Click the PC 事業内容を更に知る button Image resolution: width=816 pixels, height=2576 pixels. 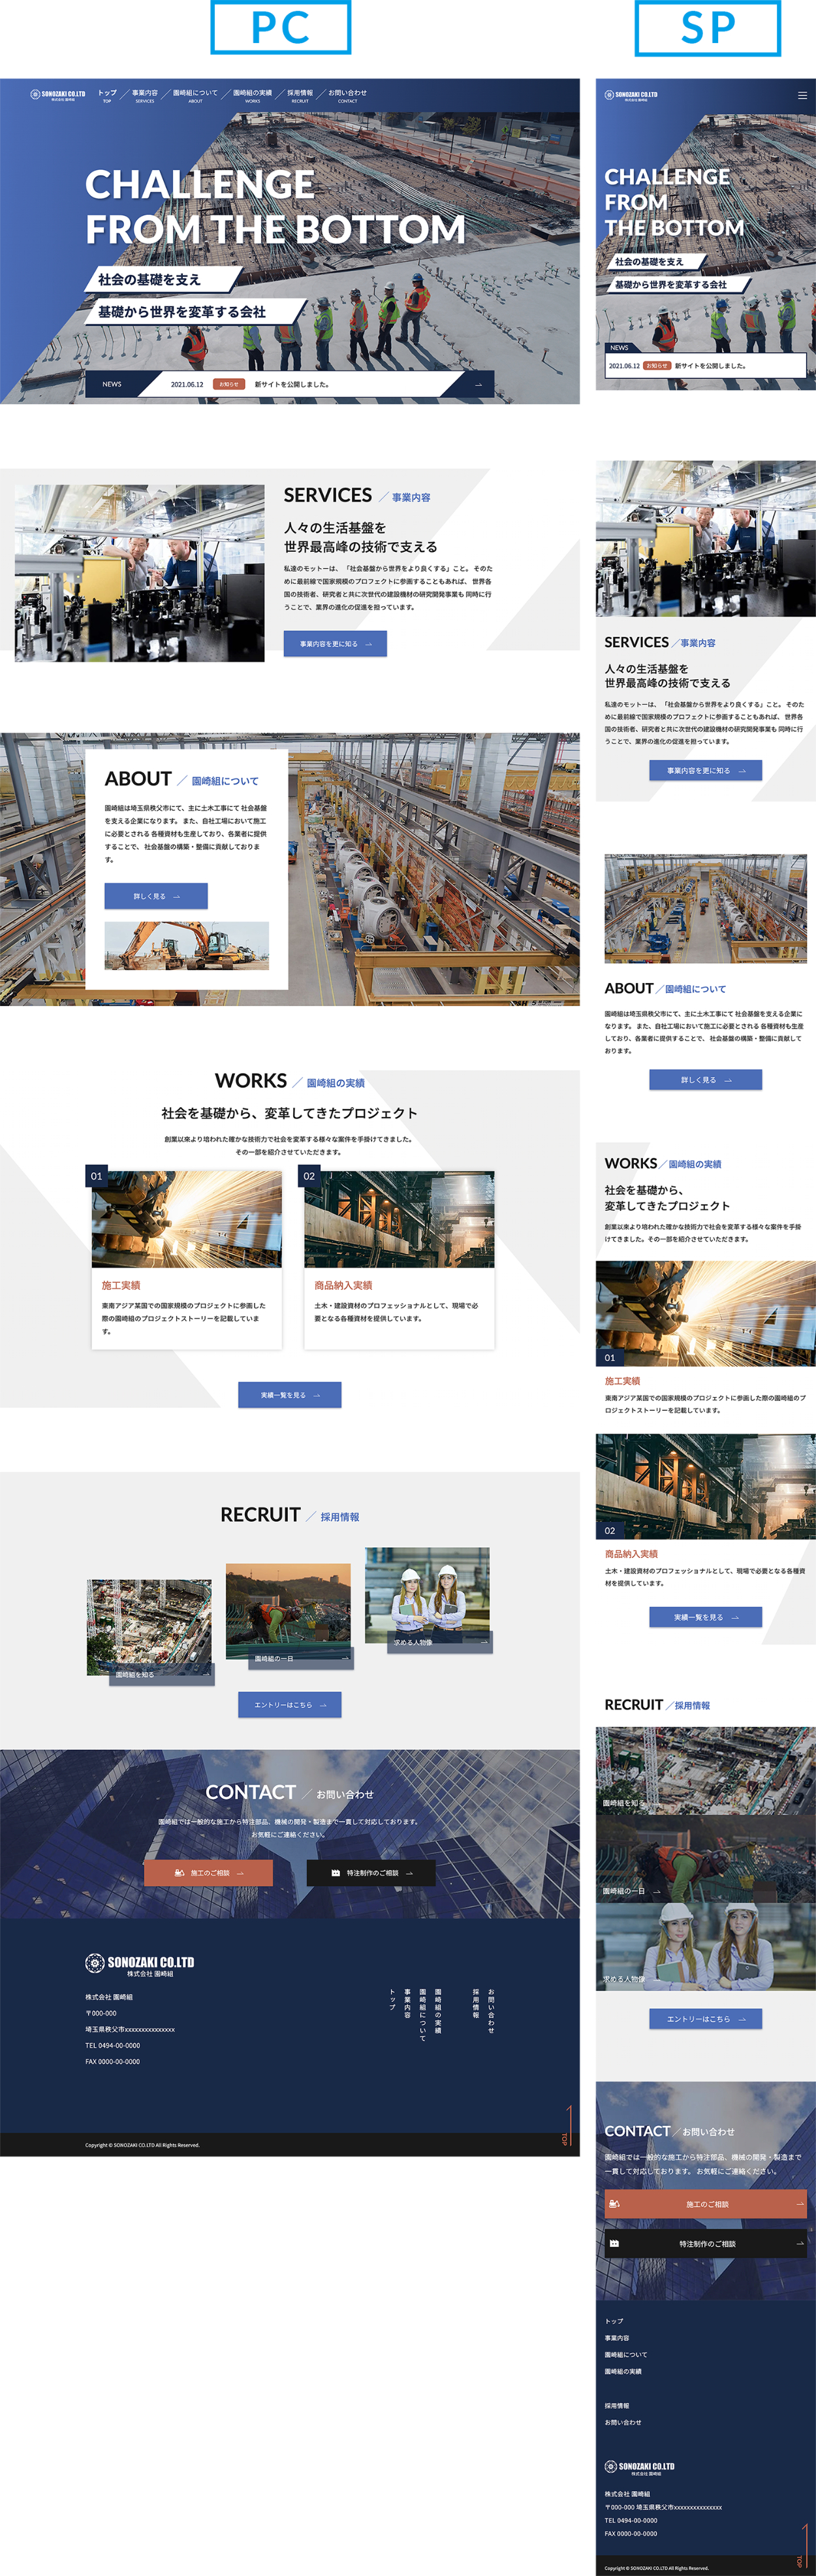[335, 644]
